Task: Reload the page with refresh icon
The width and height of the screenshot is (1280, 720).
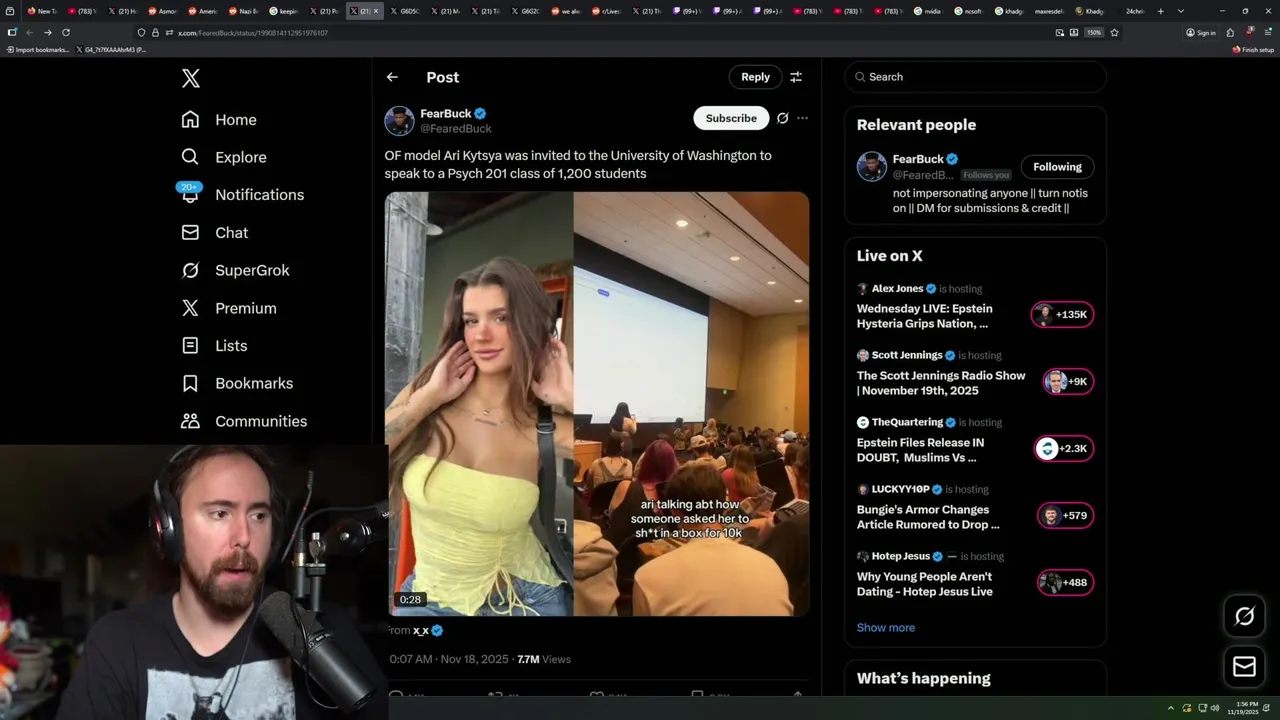Action: pyautogui.click(x=66, y=32)
